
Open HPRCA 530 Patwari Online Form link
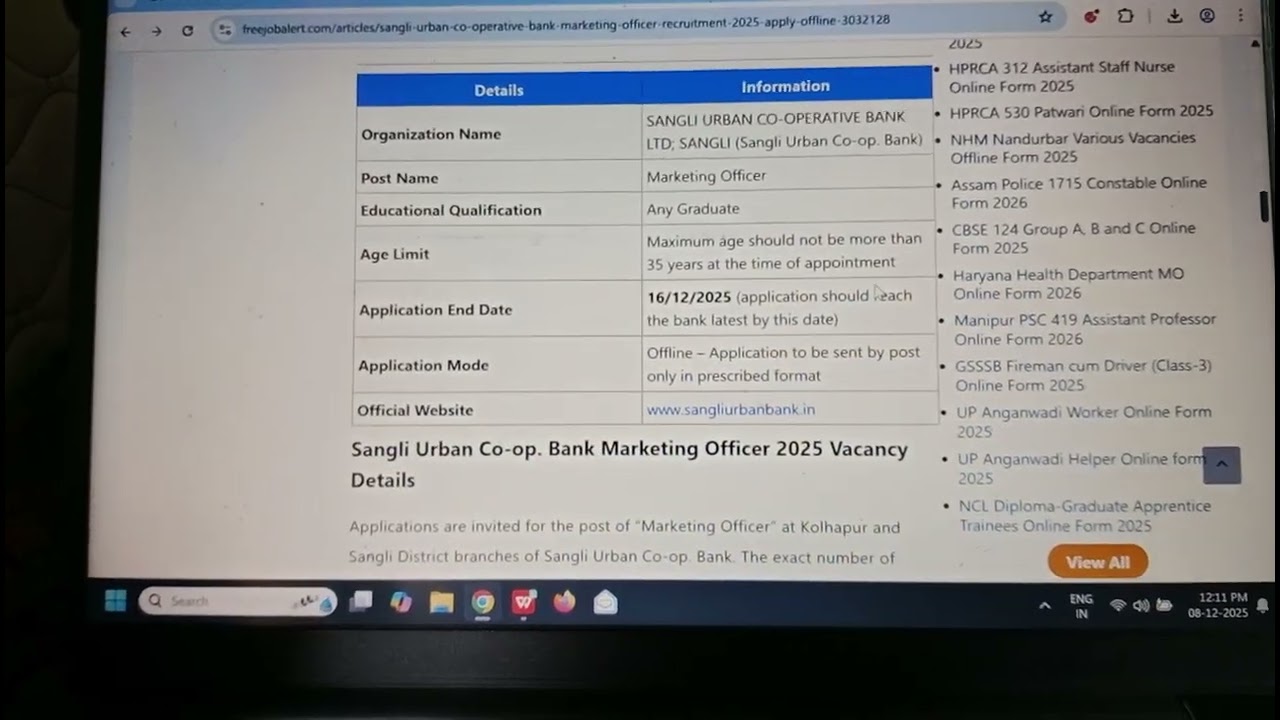tap(1081, 111)
